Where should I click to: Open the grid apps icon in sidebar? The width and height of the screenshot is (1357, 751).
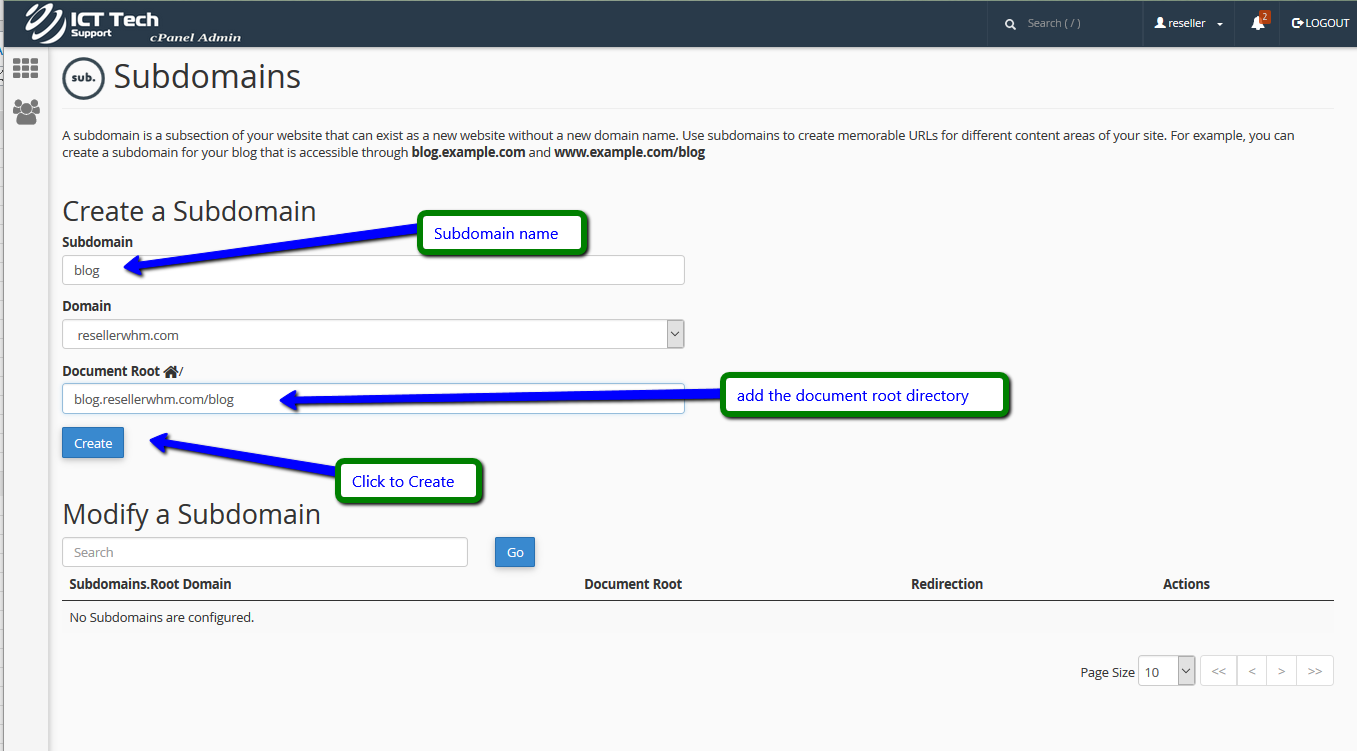click(25, 68)
